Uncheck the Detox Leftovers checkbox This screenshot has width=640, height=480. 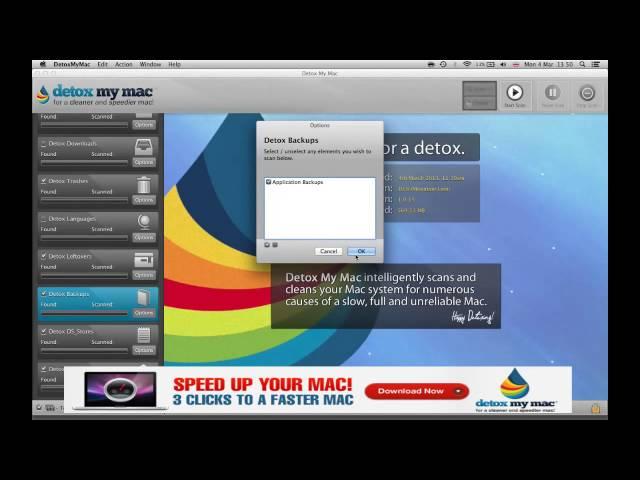[x=44, y=256]
